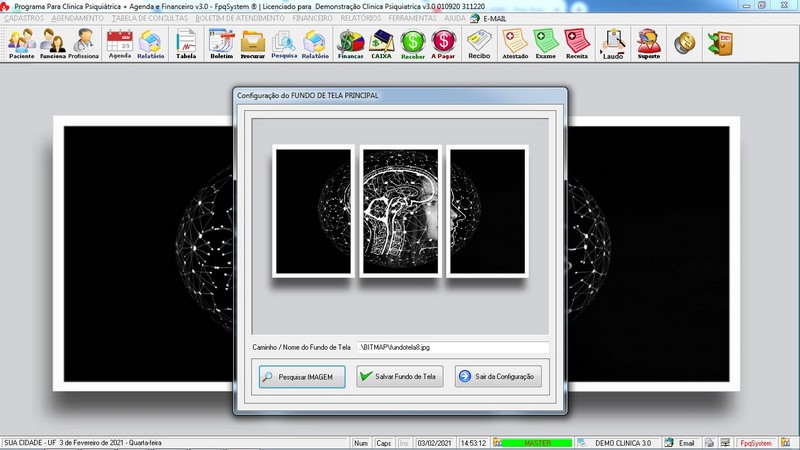
Task: Open the Relatório icon beside Pesquisa
Action: [x=315, y=44]
